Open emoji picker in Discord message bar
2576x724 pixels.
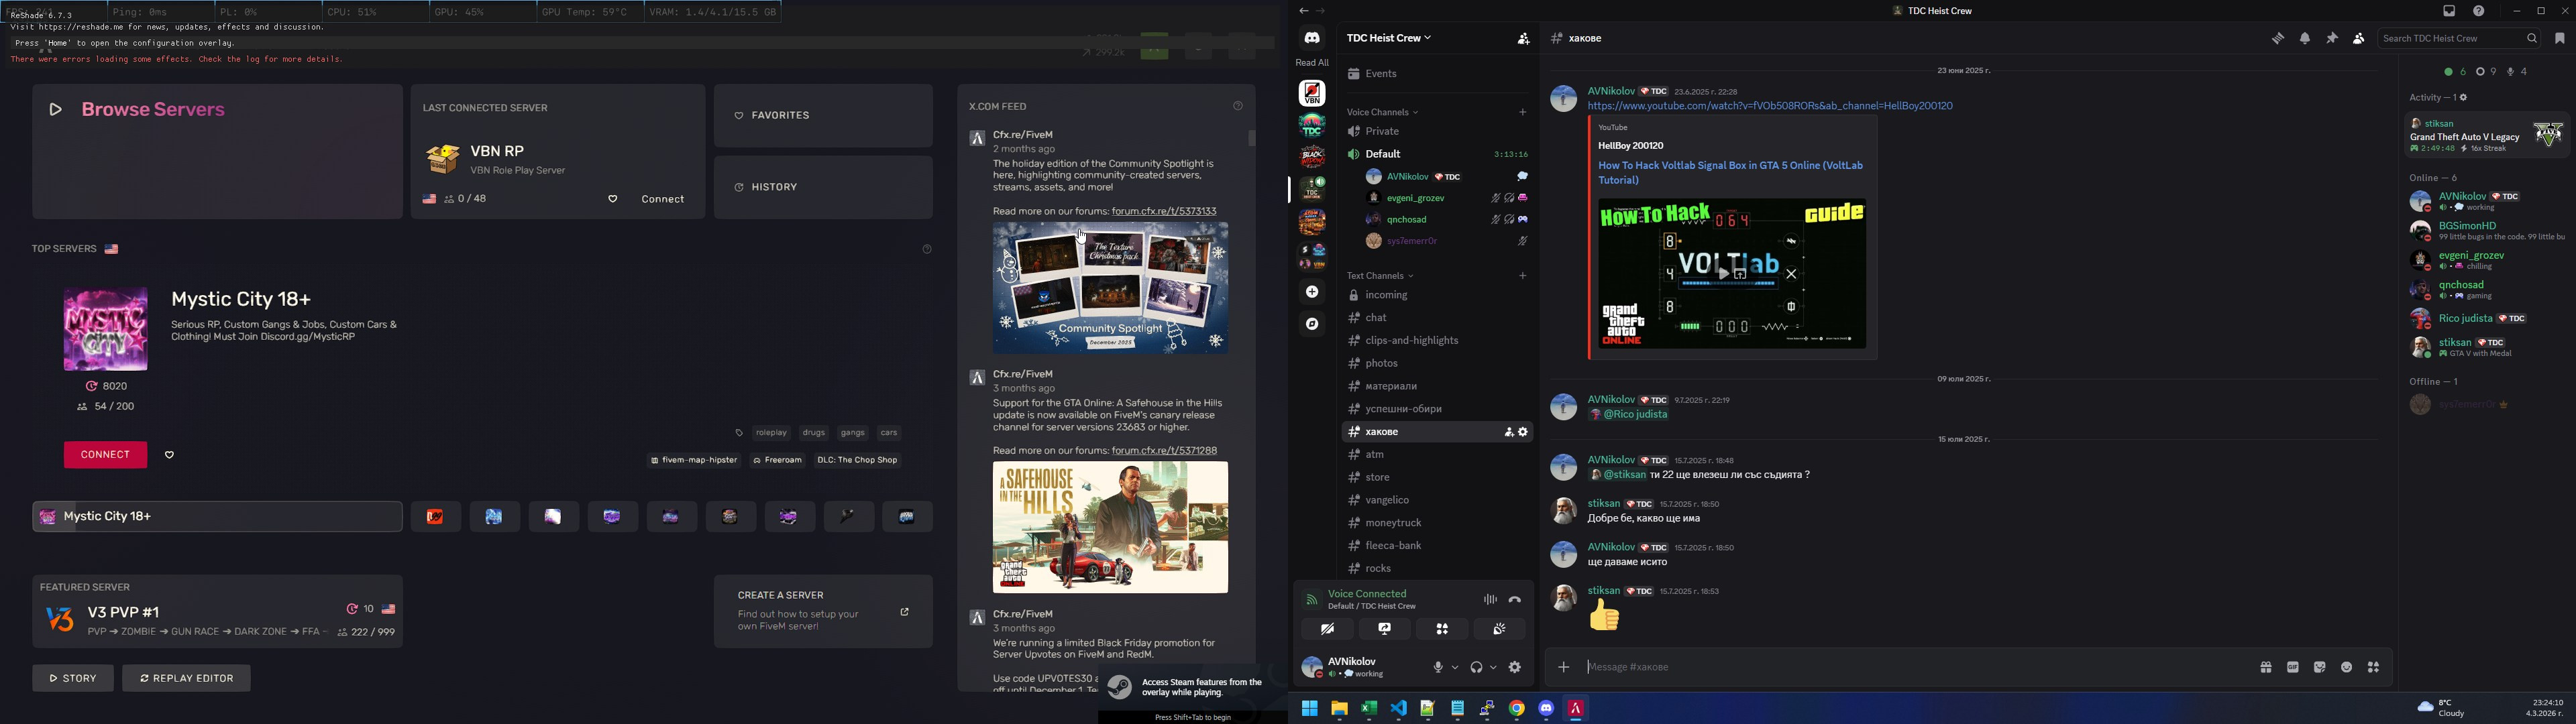(x=2347, y=668)
